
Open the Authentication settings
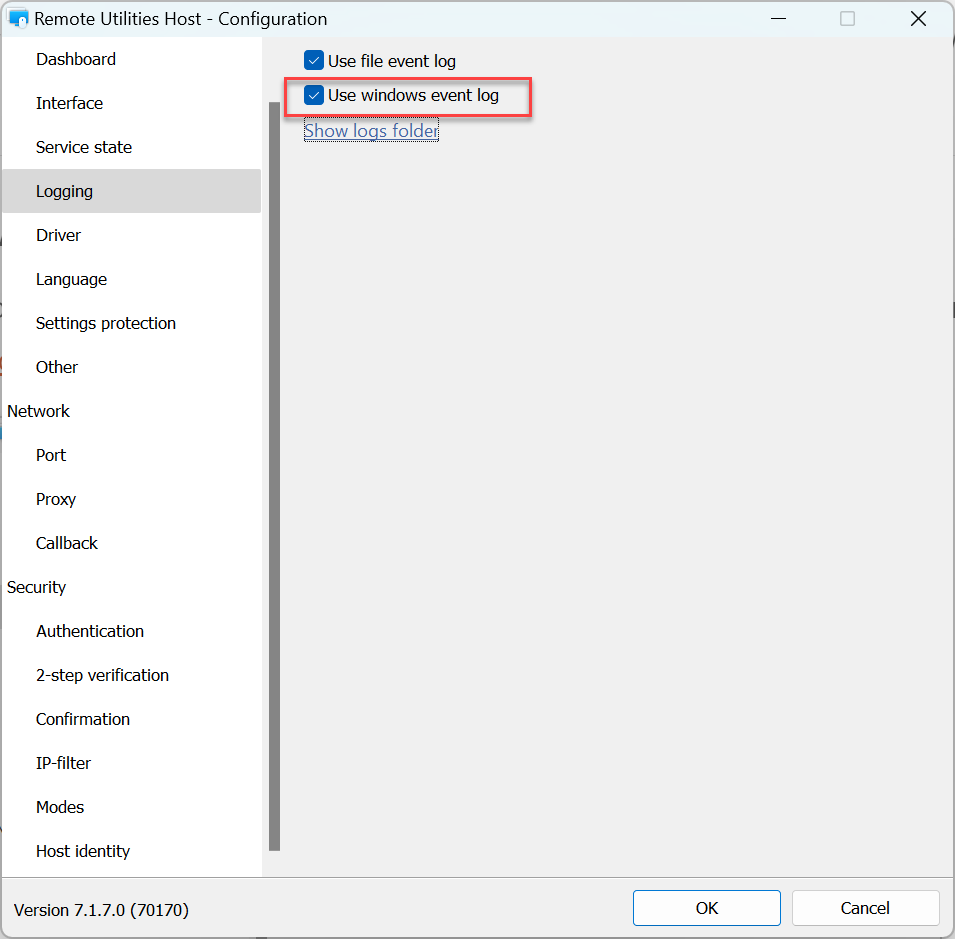coord(132,631)
